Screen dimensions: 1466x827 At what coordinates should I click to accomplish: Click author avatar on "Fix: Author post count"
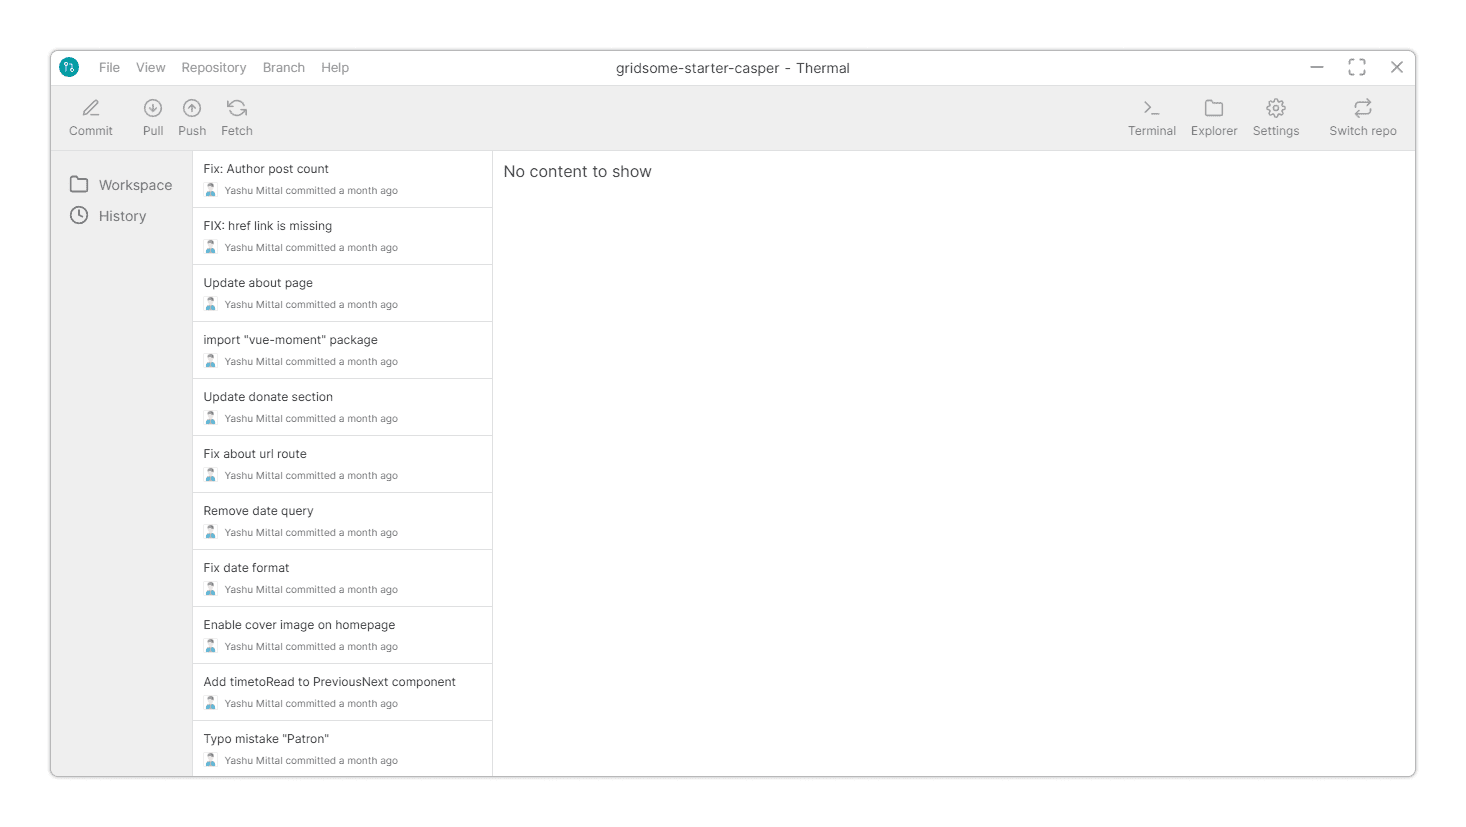[211, 190]
